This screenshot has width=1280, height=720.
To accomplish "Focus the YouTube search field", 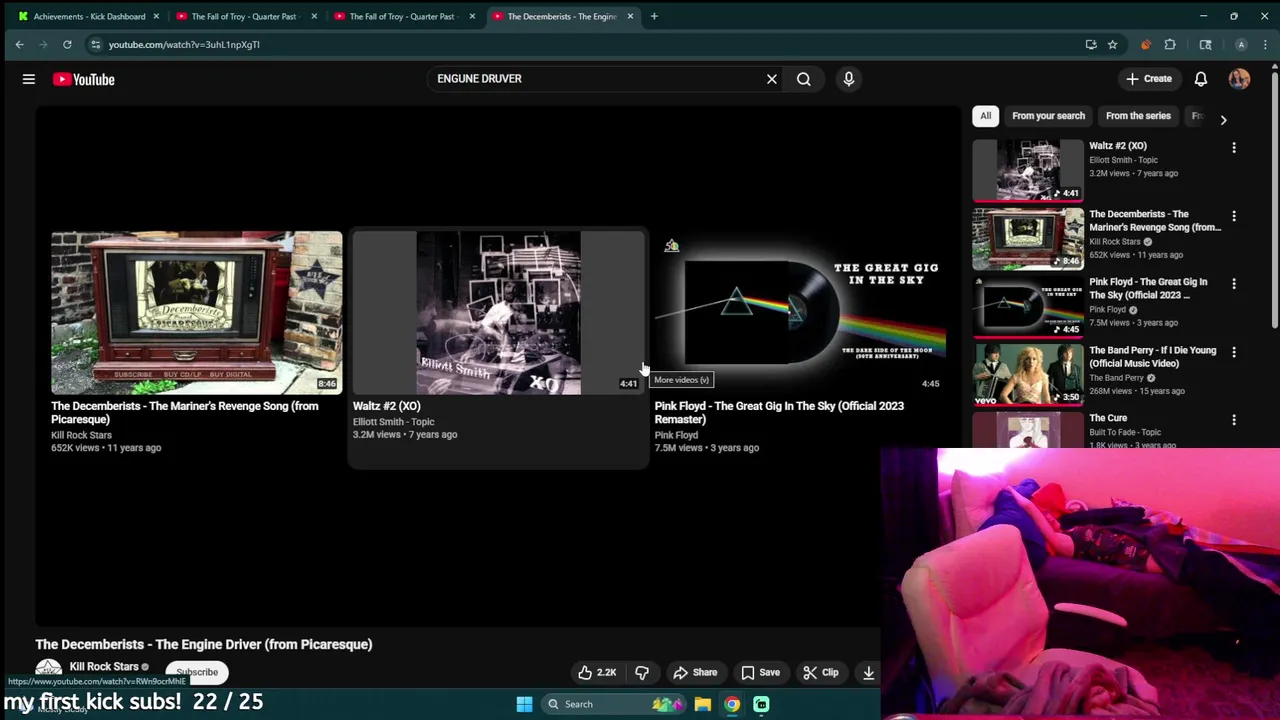I will pyautogui.click(x=595, y=79).
